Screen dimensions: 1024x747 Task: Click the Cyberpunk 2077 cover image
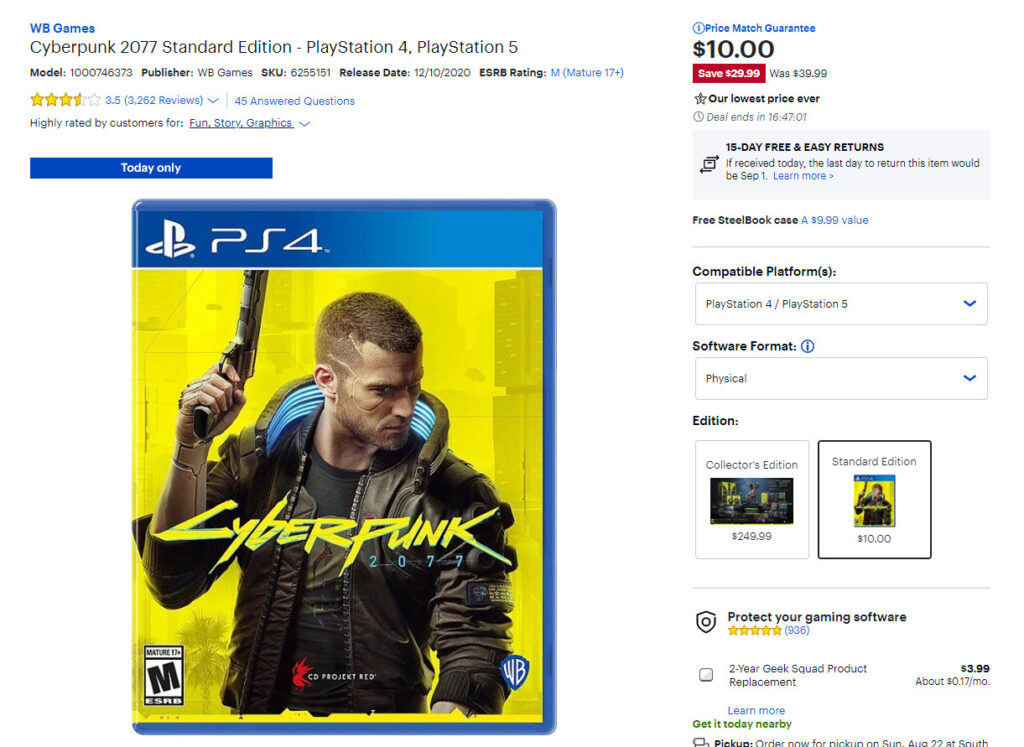[x=344, y=467]
